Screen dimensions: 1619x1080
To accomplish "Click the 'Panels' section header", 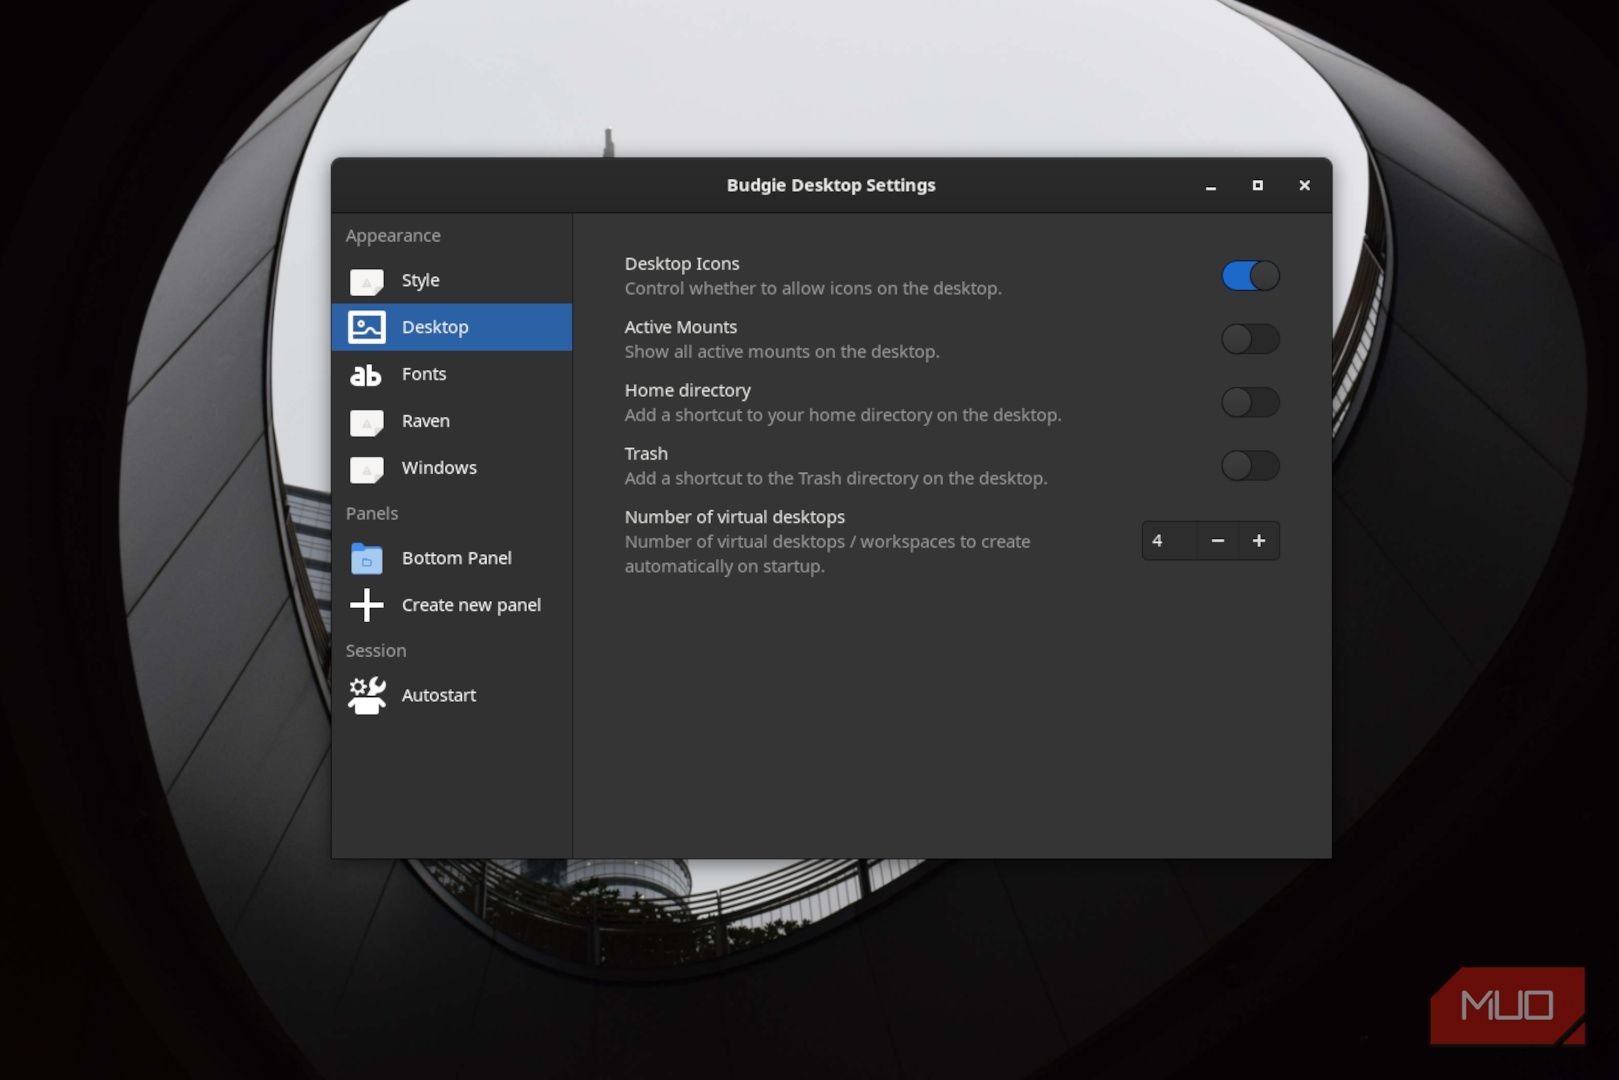I will [372, 513].
